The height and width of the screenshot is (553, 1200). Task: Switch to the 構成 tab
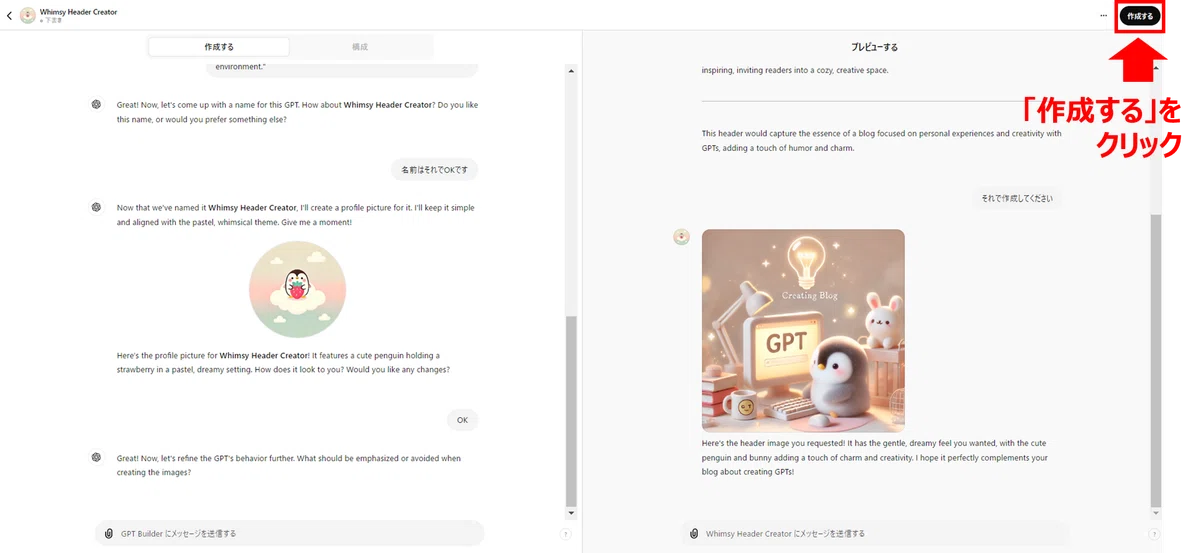point(360,47)
